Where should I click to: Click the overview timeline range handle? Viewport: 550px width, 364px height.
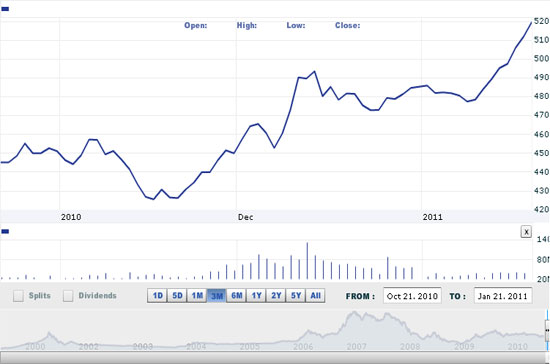click(x=547, y=330)
